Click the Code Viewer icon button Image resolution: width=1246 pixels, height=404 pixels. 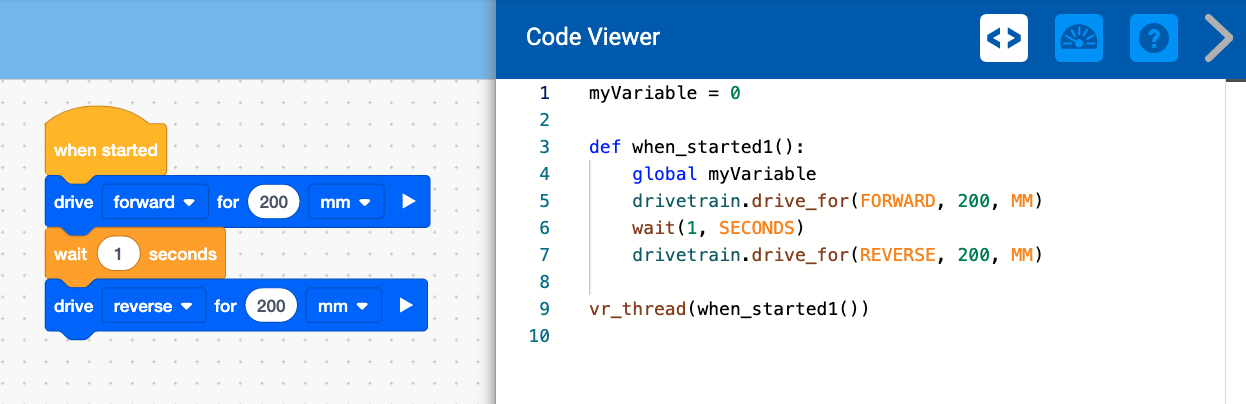pos(1003,38)
